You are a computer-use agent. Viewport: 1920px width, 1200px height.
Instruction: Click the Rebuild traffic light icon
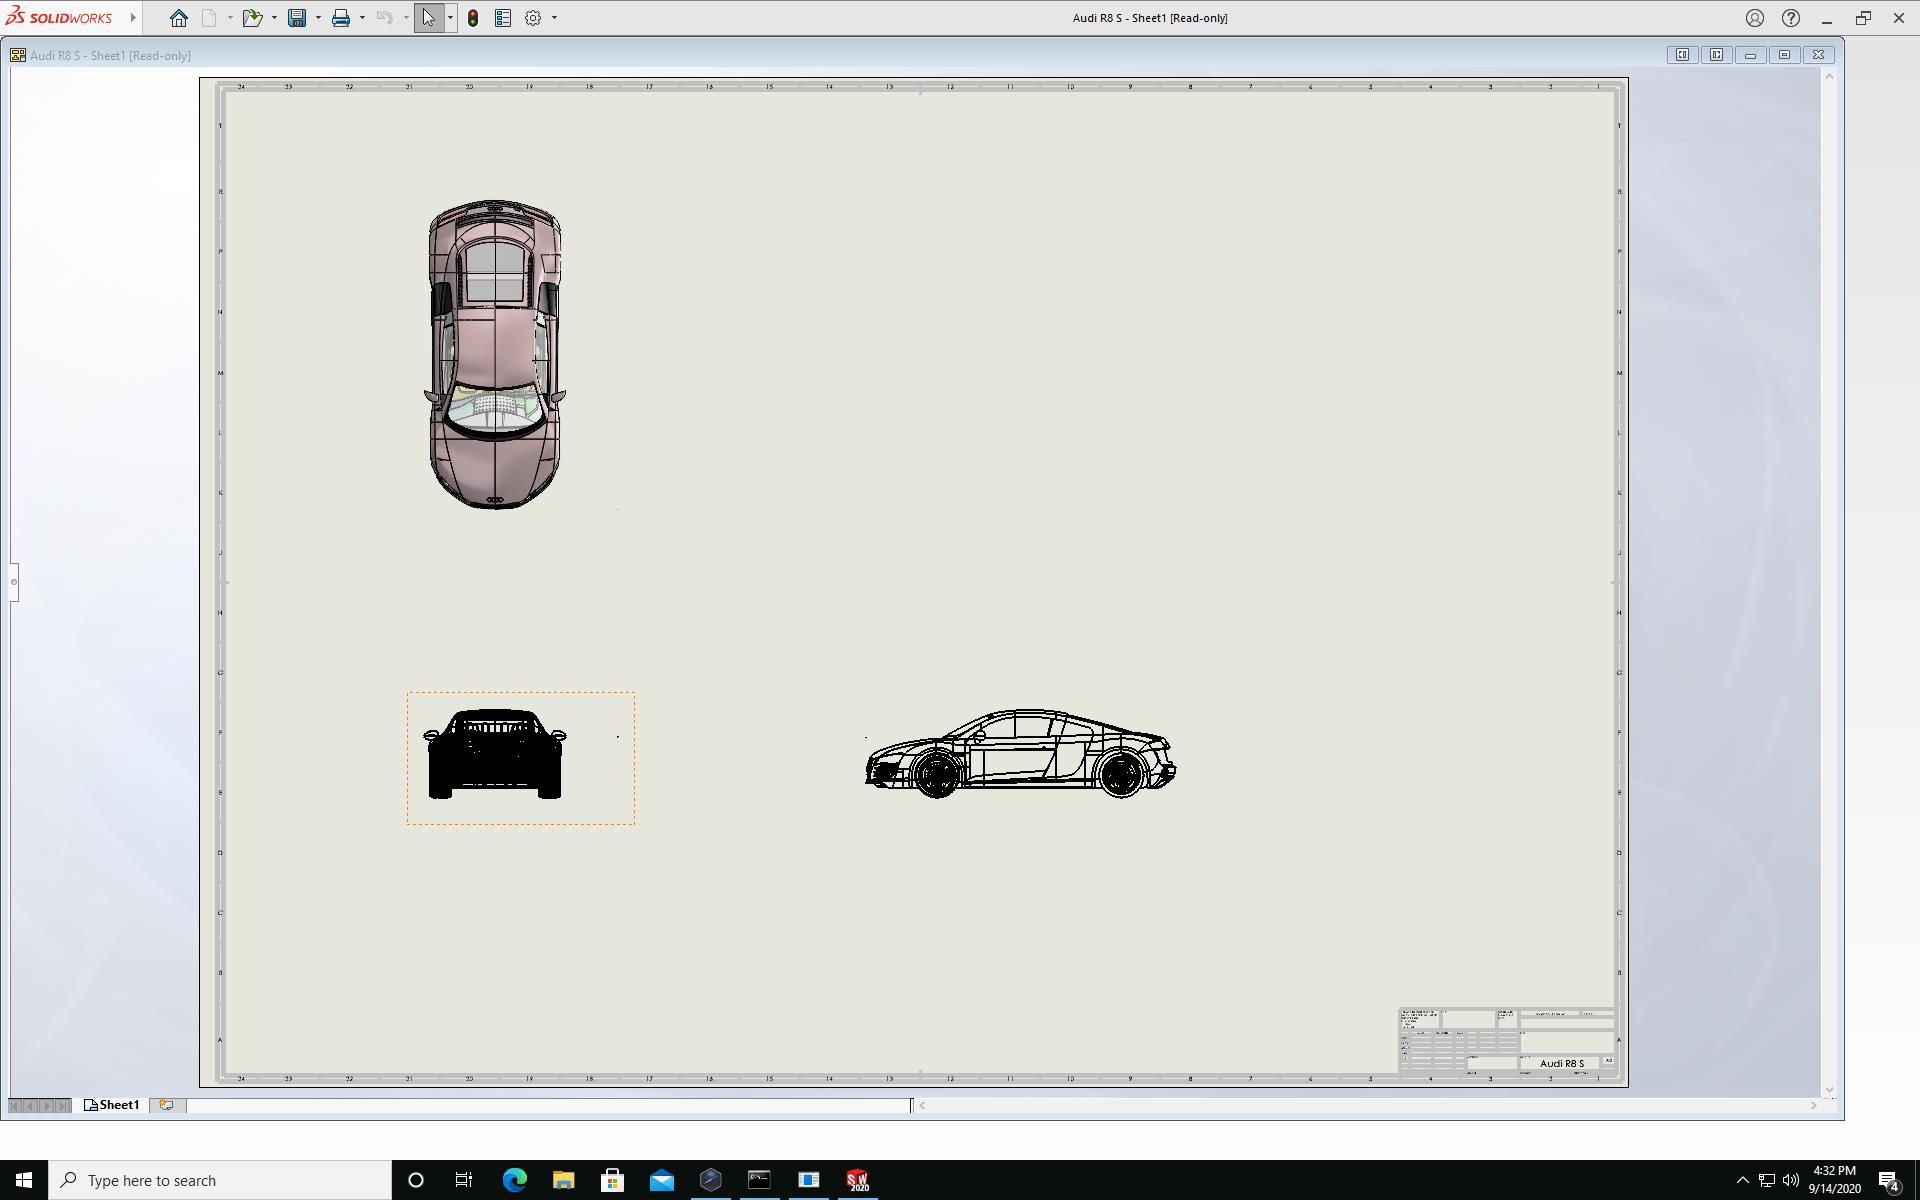[473, 18]
